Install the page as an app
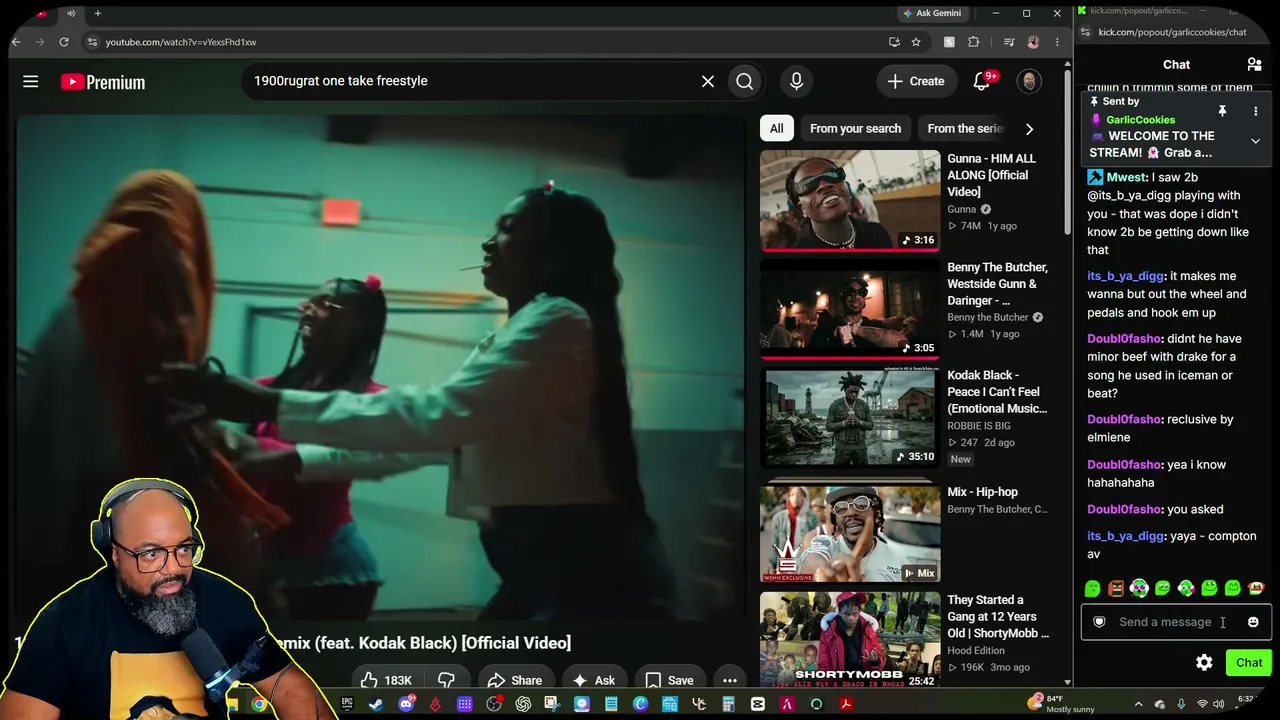 894,42
